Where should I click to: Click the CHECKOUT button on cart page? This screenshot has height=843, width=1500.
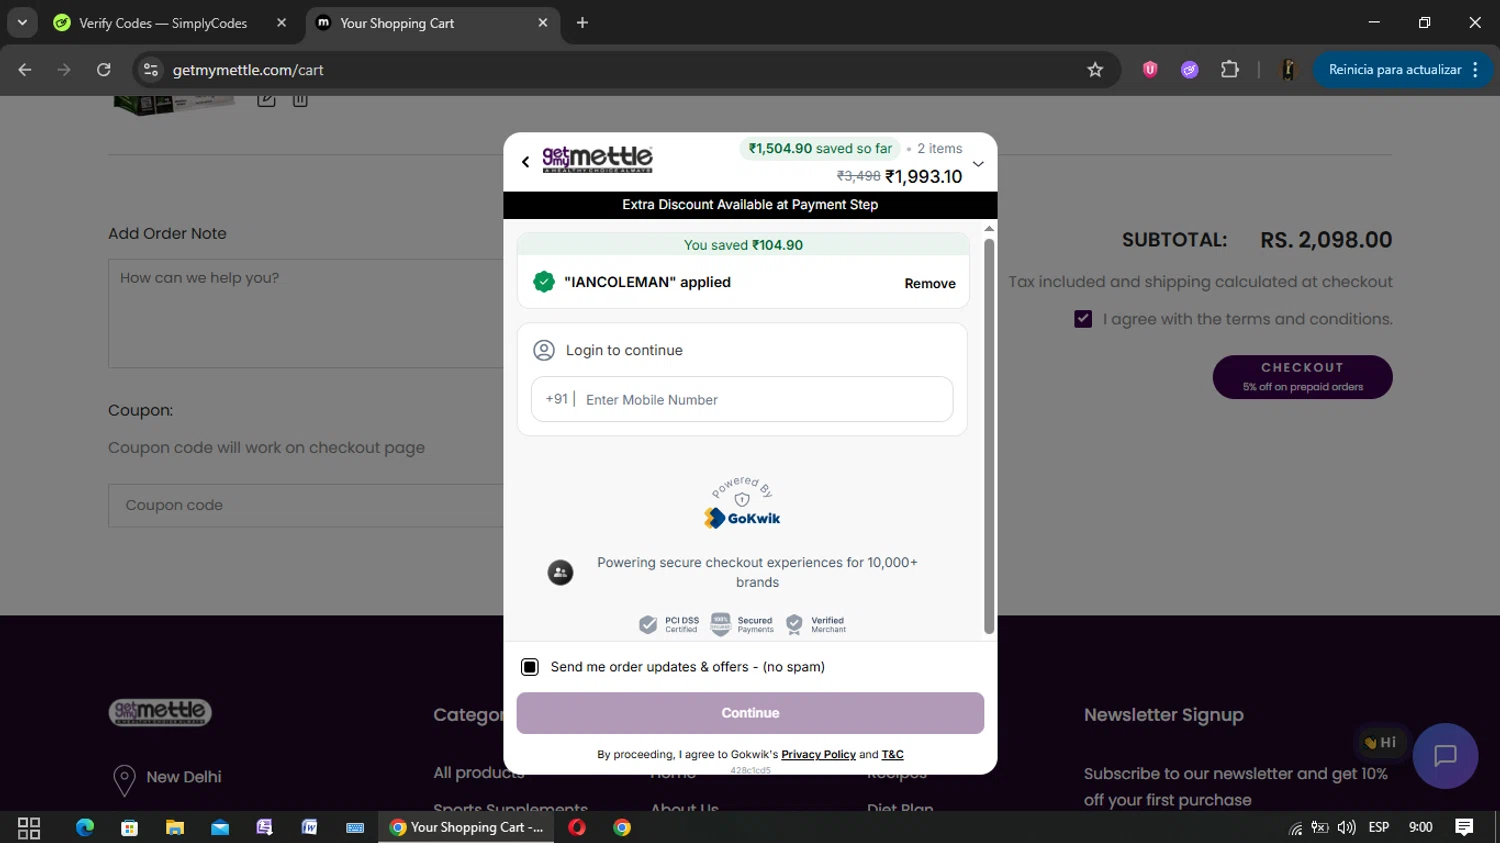(1302, 377)
